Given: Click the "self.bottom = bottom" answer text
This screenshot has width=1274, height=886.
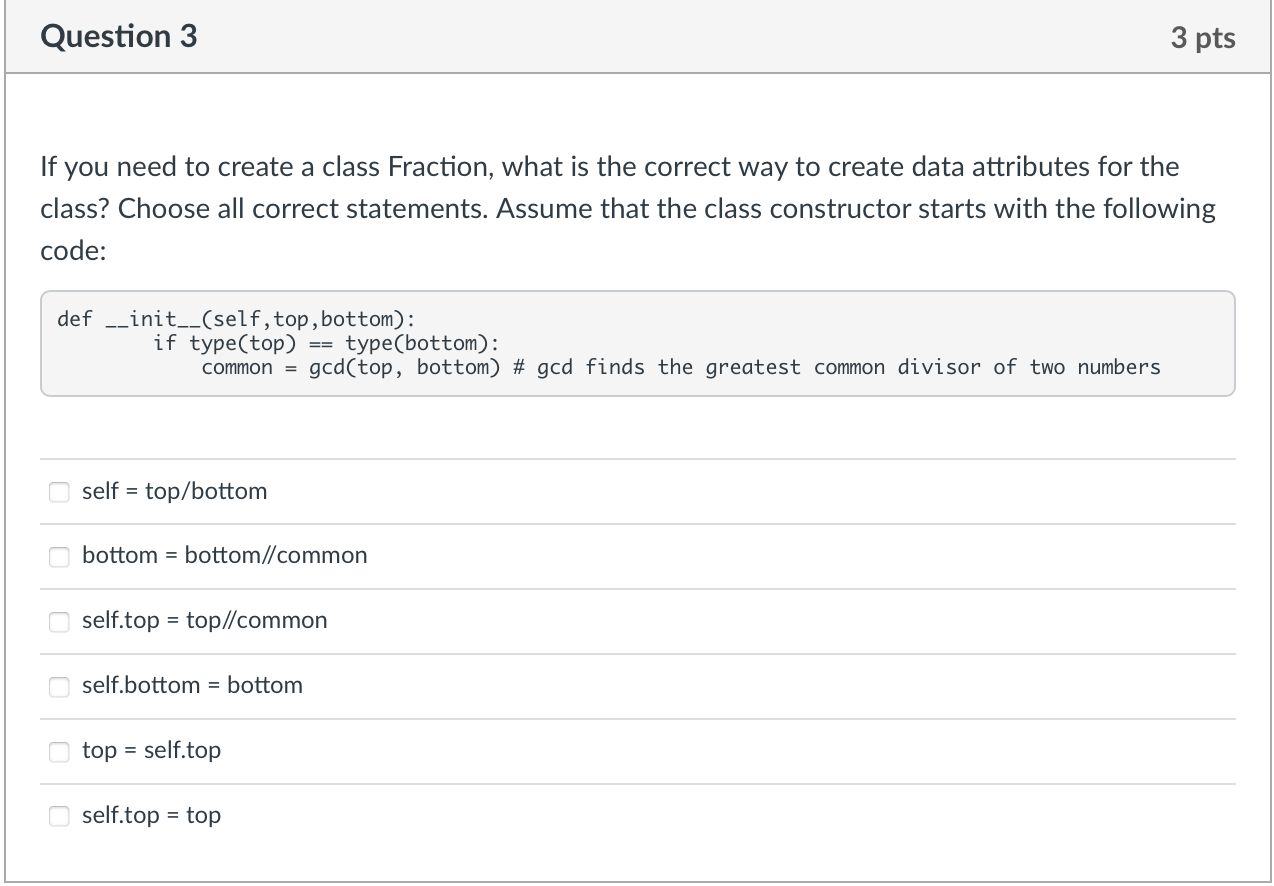Looking at the screenshot, I should [192, 685].
